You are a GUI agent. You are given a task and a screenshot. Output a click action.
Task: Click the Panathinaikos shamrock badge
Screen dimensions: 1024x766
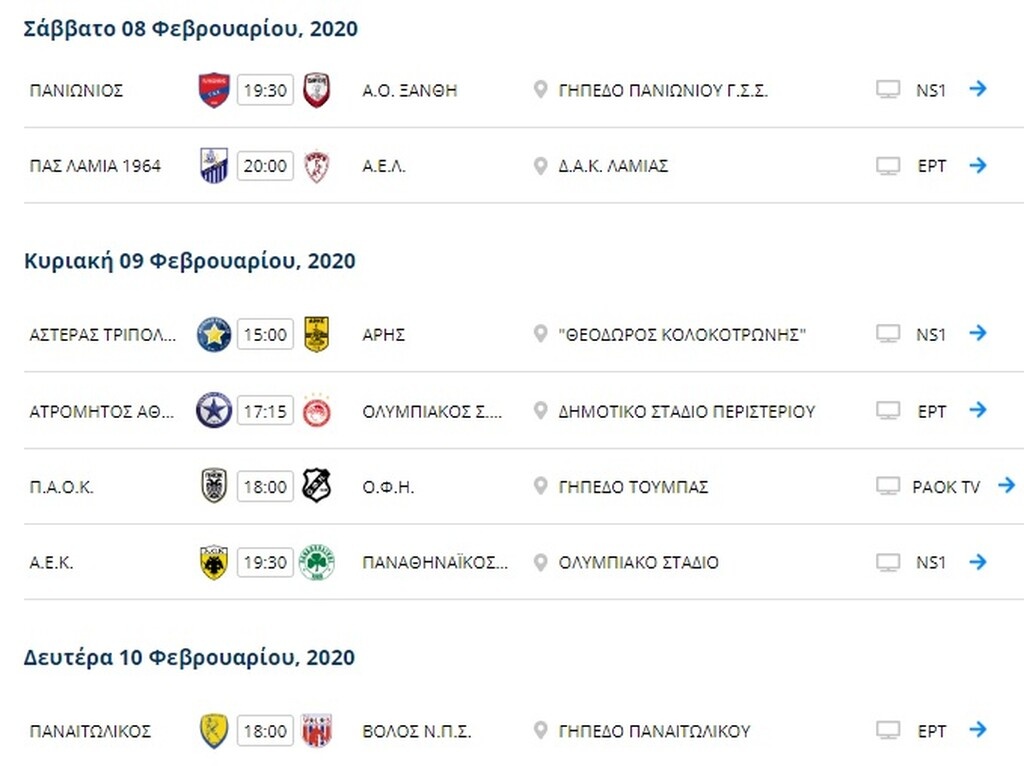click(316, 562)
